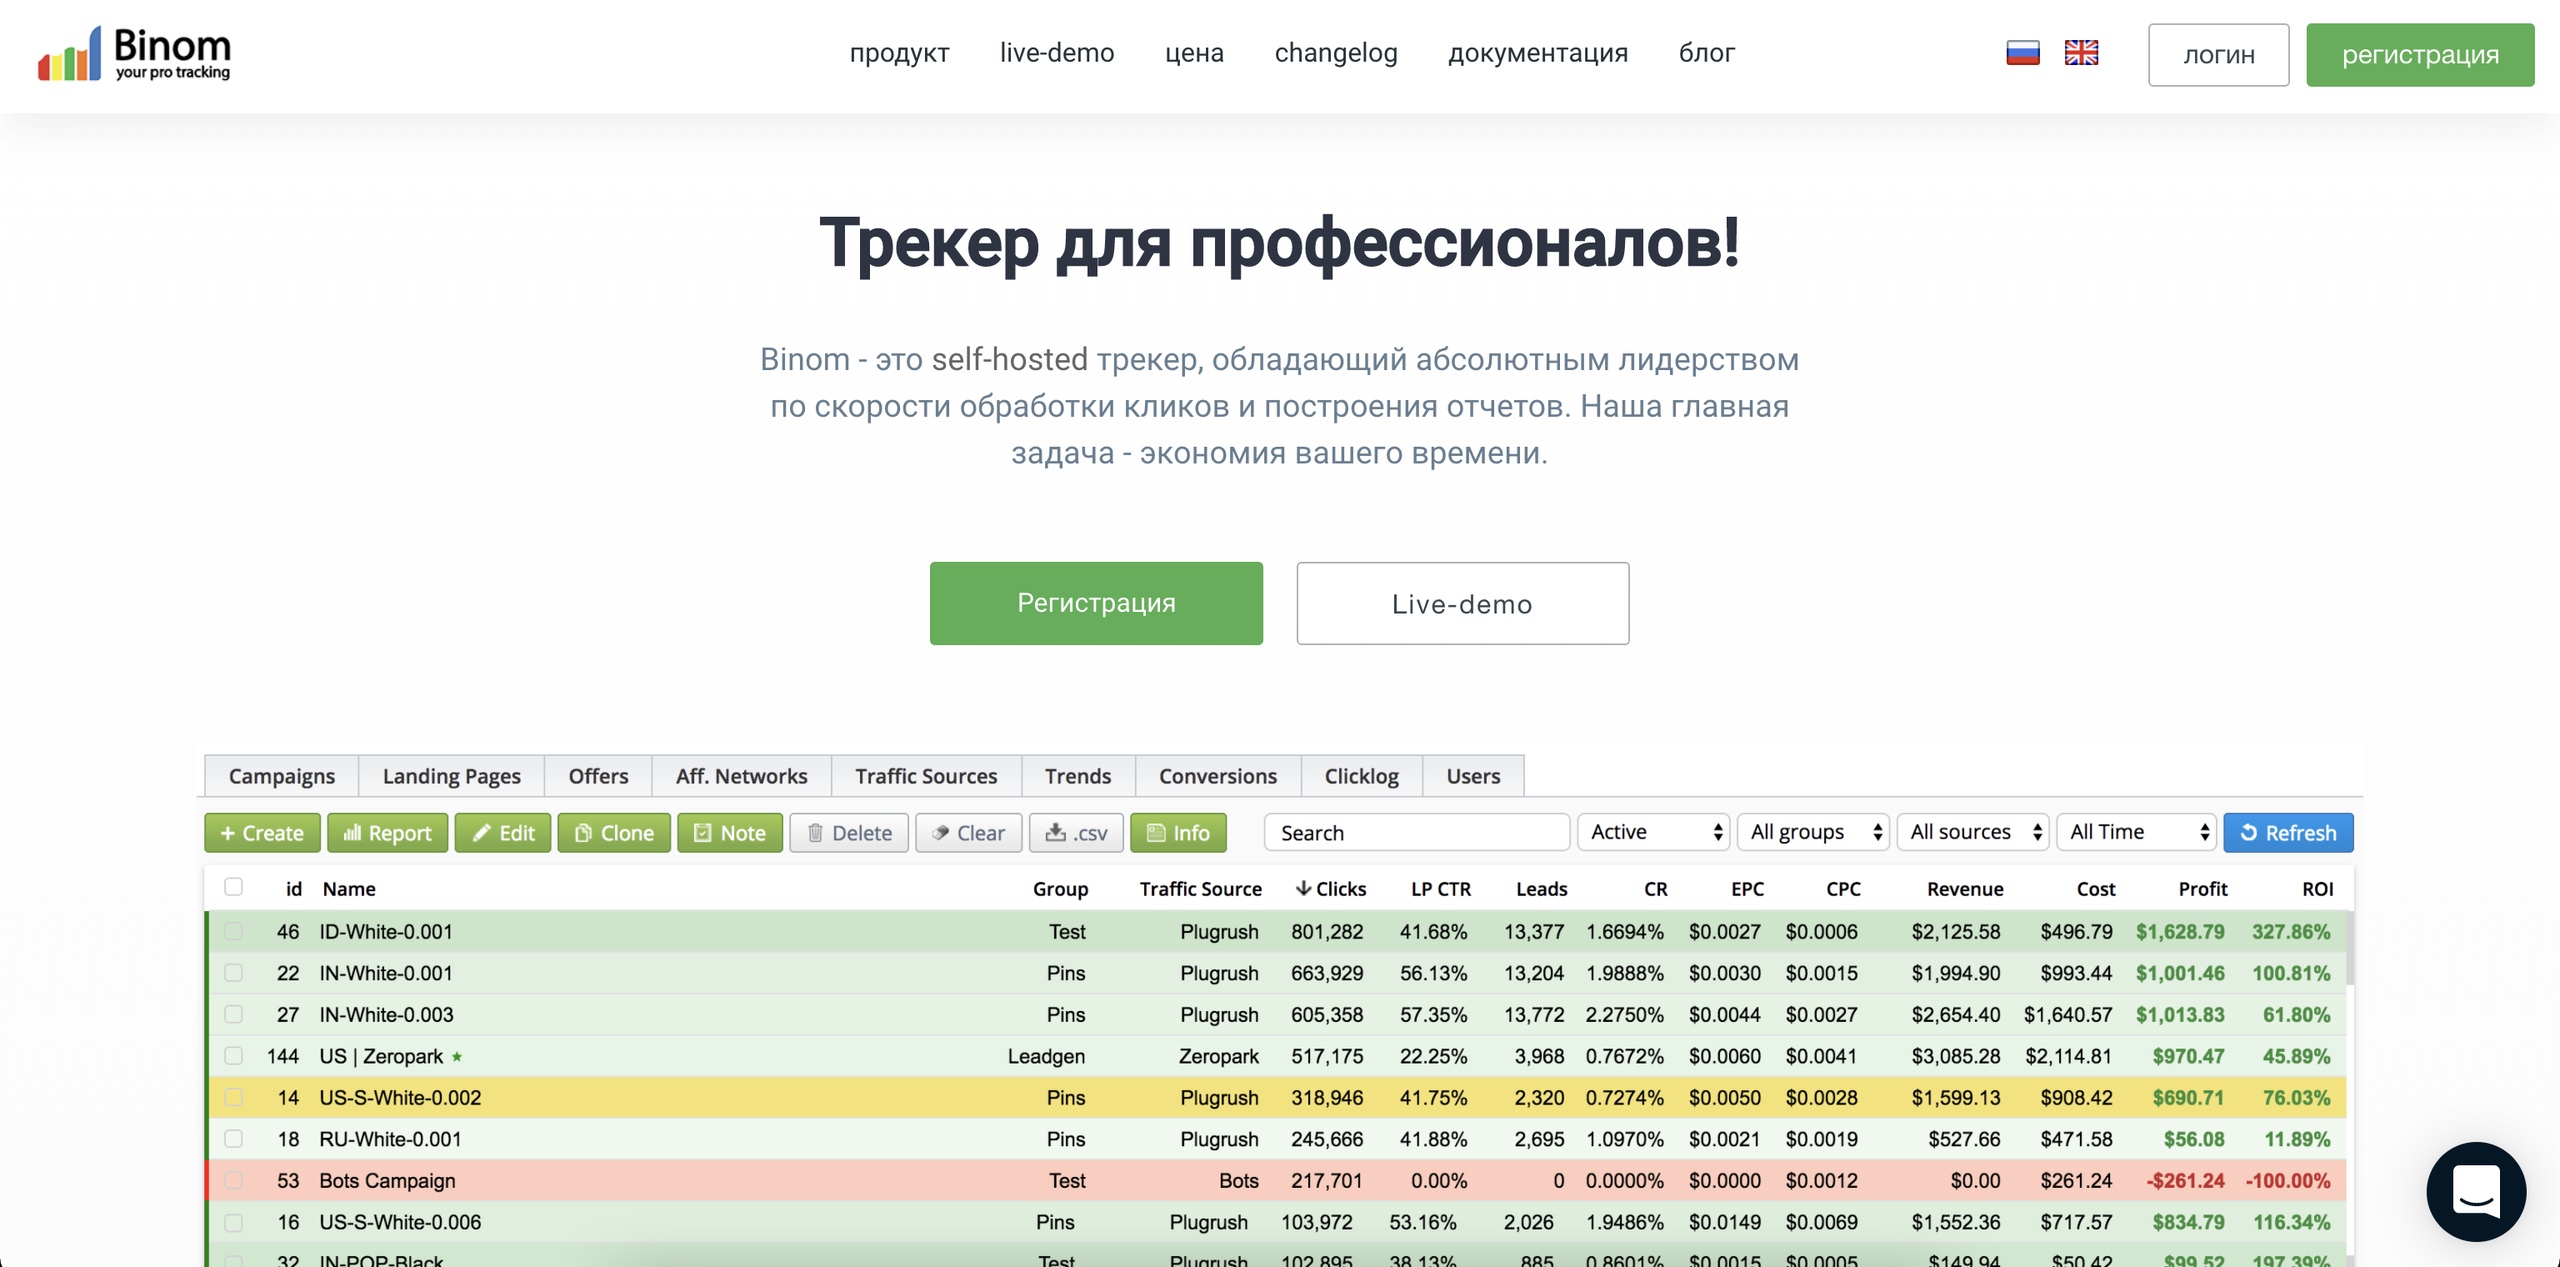The width and height of the screenshot is (2560, 1267).
Task: Click the Clone copy button
Action: click(614, 833)
